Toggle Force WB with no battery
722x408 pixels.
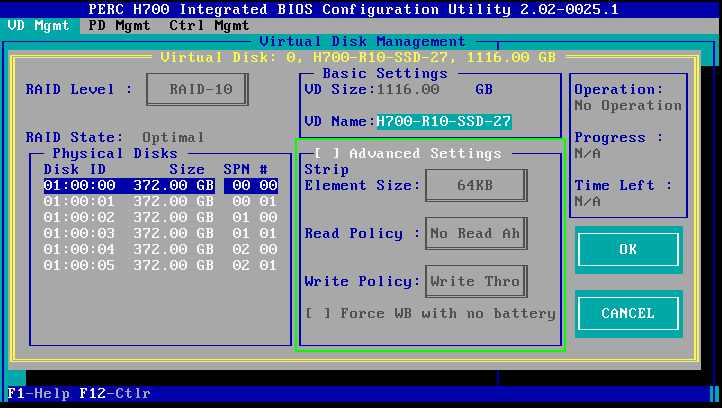[318, 314]
